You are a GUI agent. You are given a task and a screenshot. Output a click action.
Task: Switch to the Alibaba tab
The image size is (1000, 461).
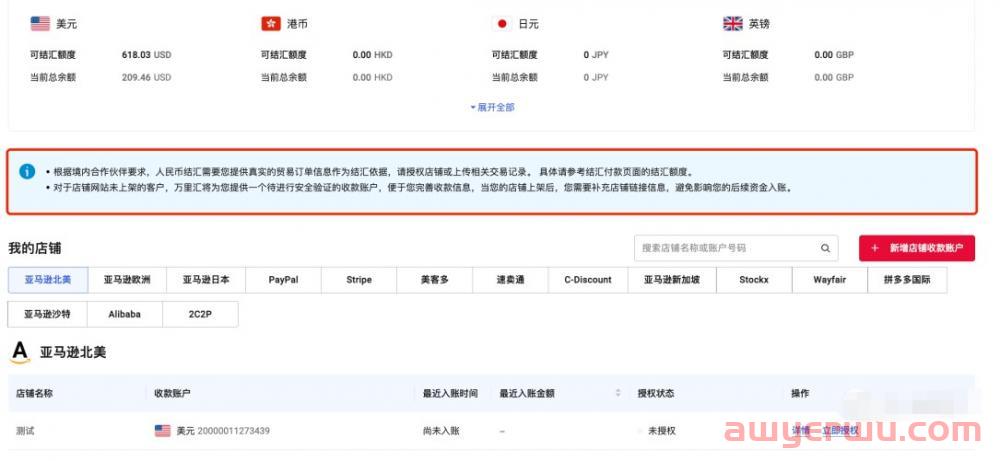click(125, 314)
